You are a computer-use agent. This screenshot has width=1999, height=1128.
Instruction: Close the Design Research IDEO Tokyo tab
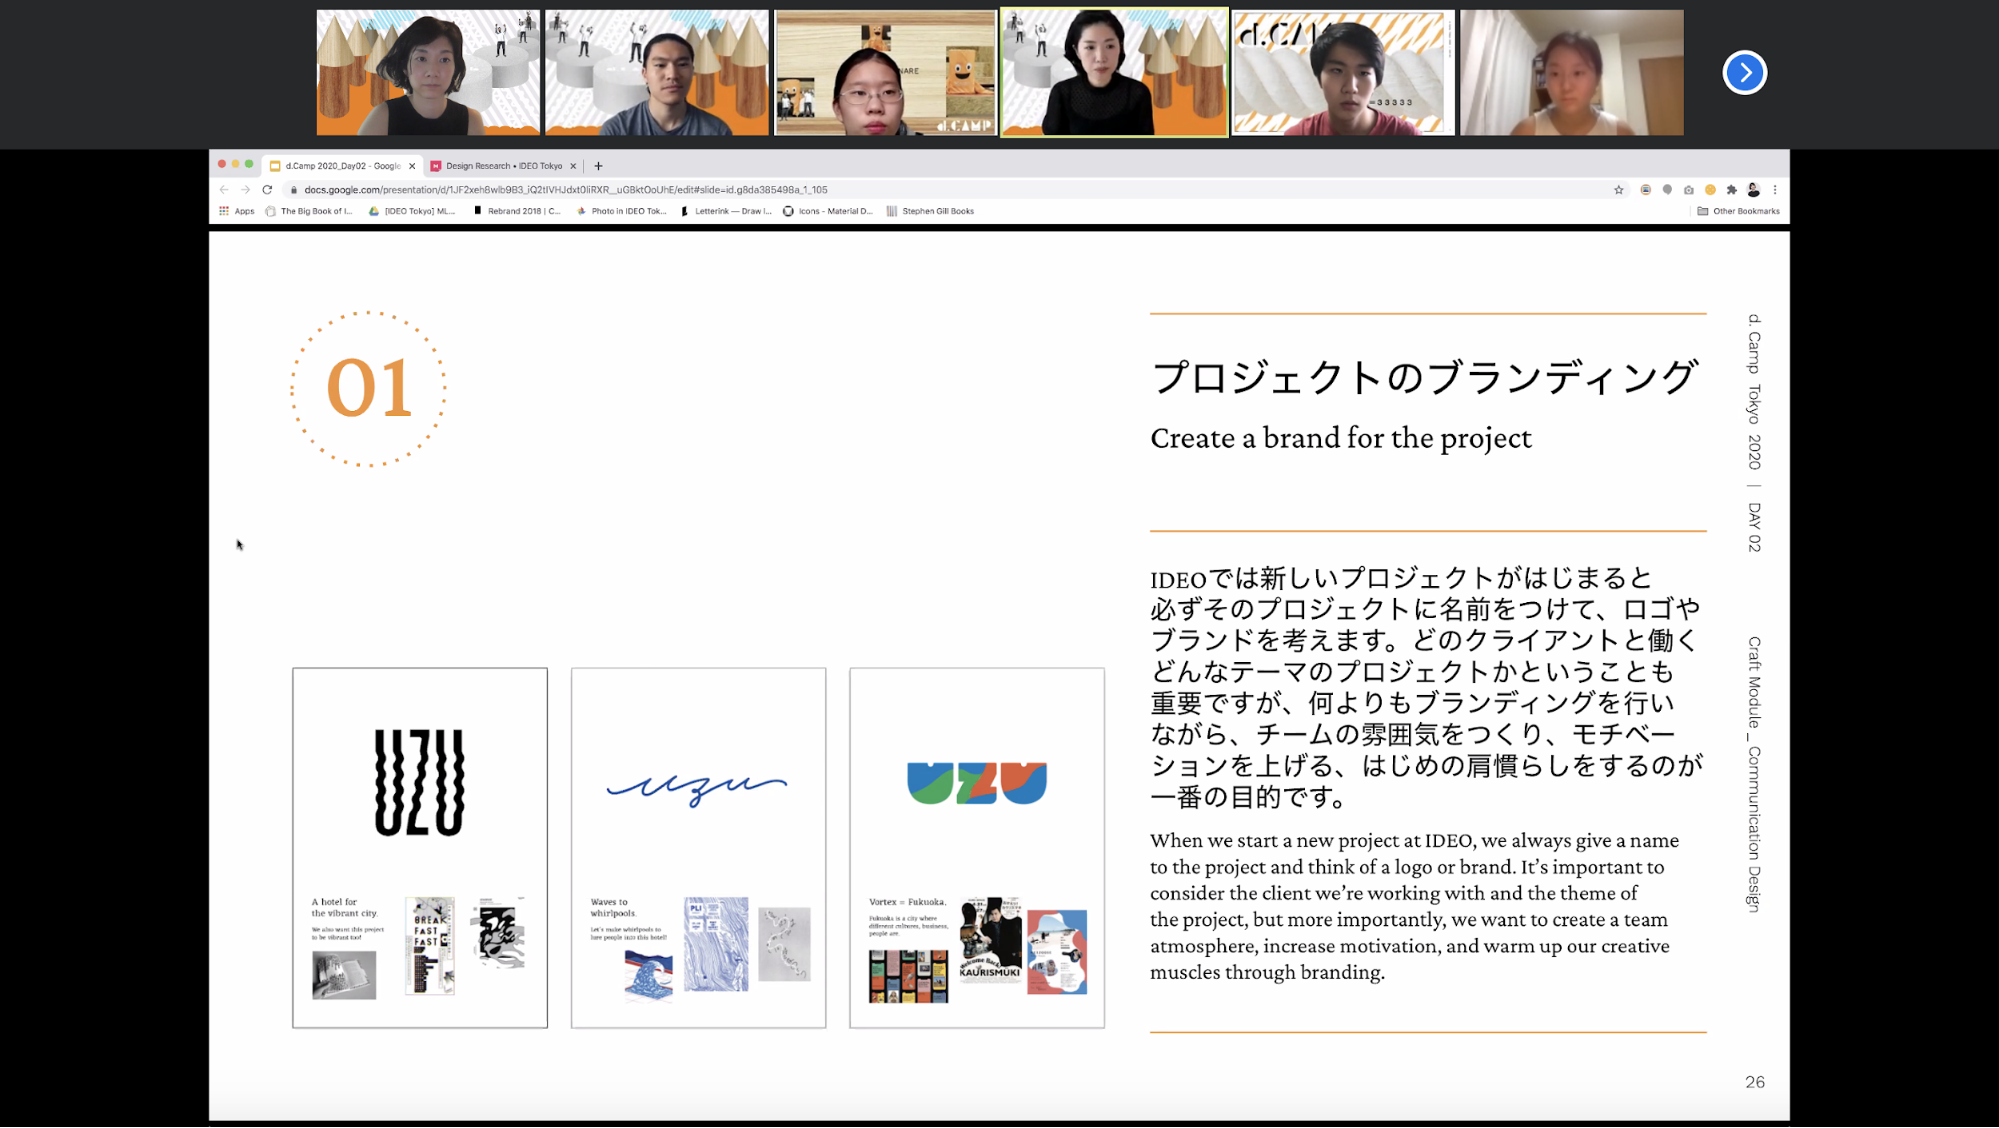click(573, 166)
